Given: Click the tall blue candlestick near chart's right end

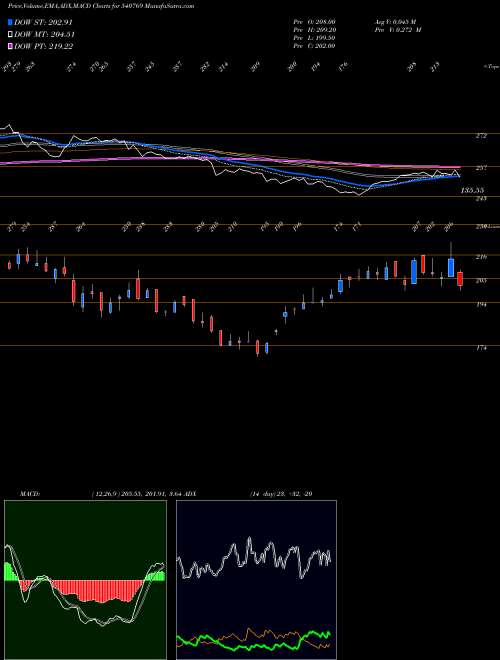Looking at the screenshot, I should [x=451, y=268].
